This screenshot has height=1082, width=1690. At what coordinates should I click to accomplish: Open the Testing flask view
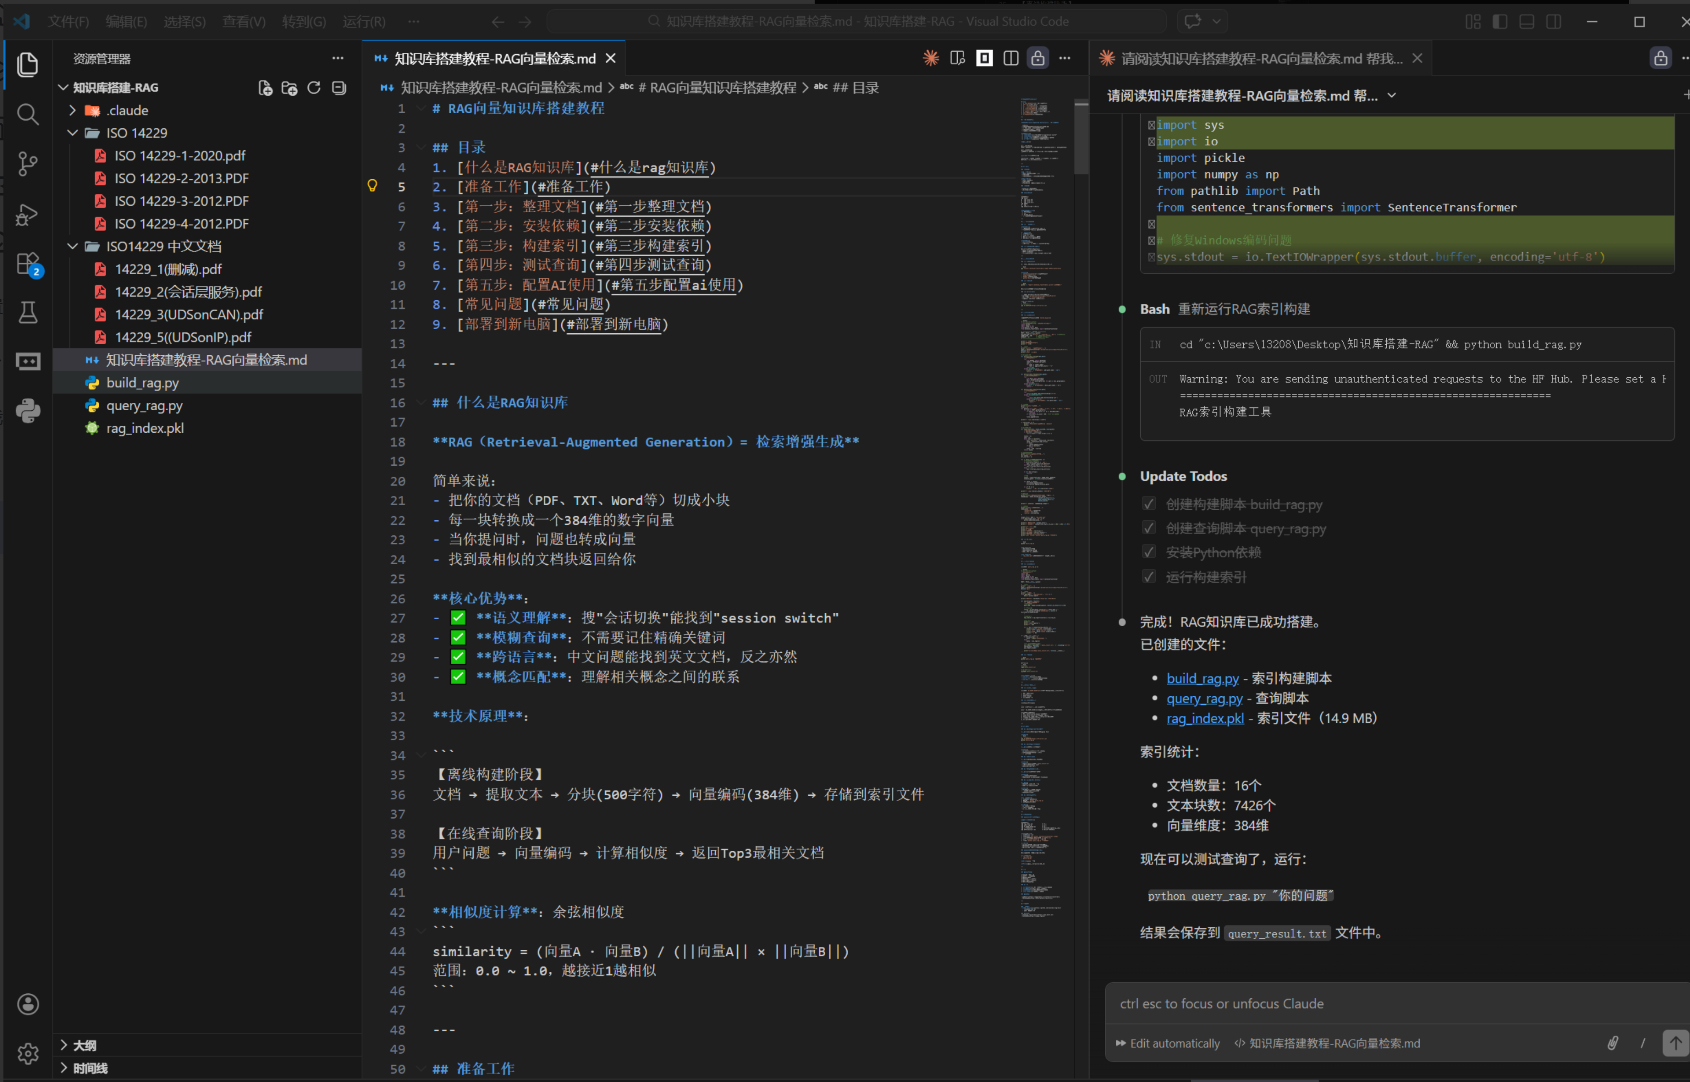(x=28, y=313)
